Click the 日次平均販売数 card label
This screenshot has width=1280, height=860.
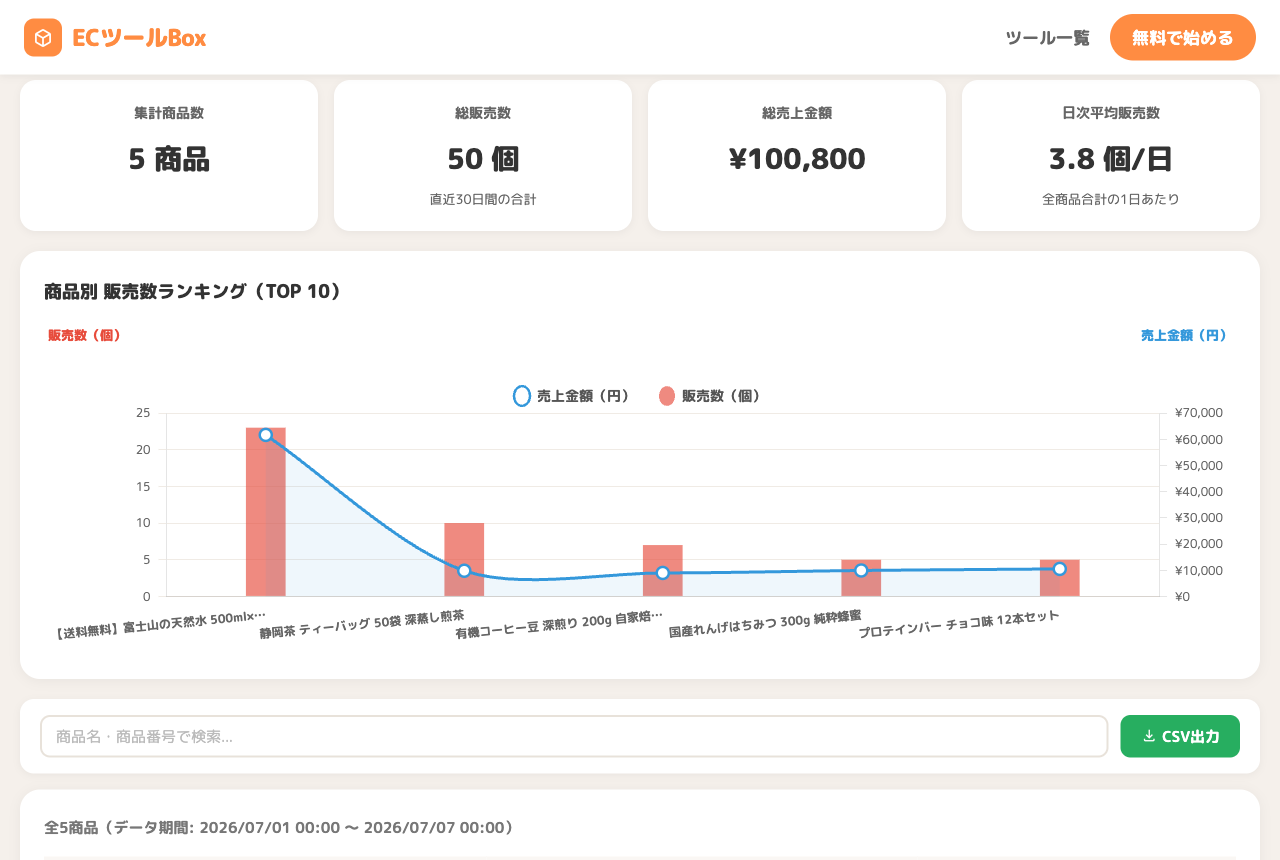(x=1111, y=113)
